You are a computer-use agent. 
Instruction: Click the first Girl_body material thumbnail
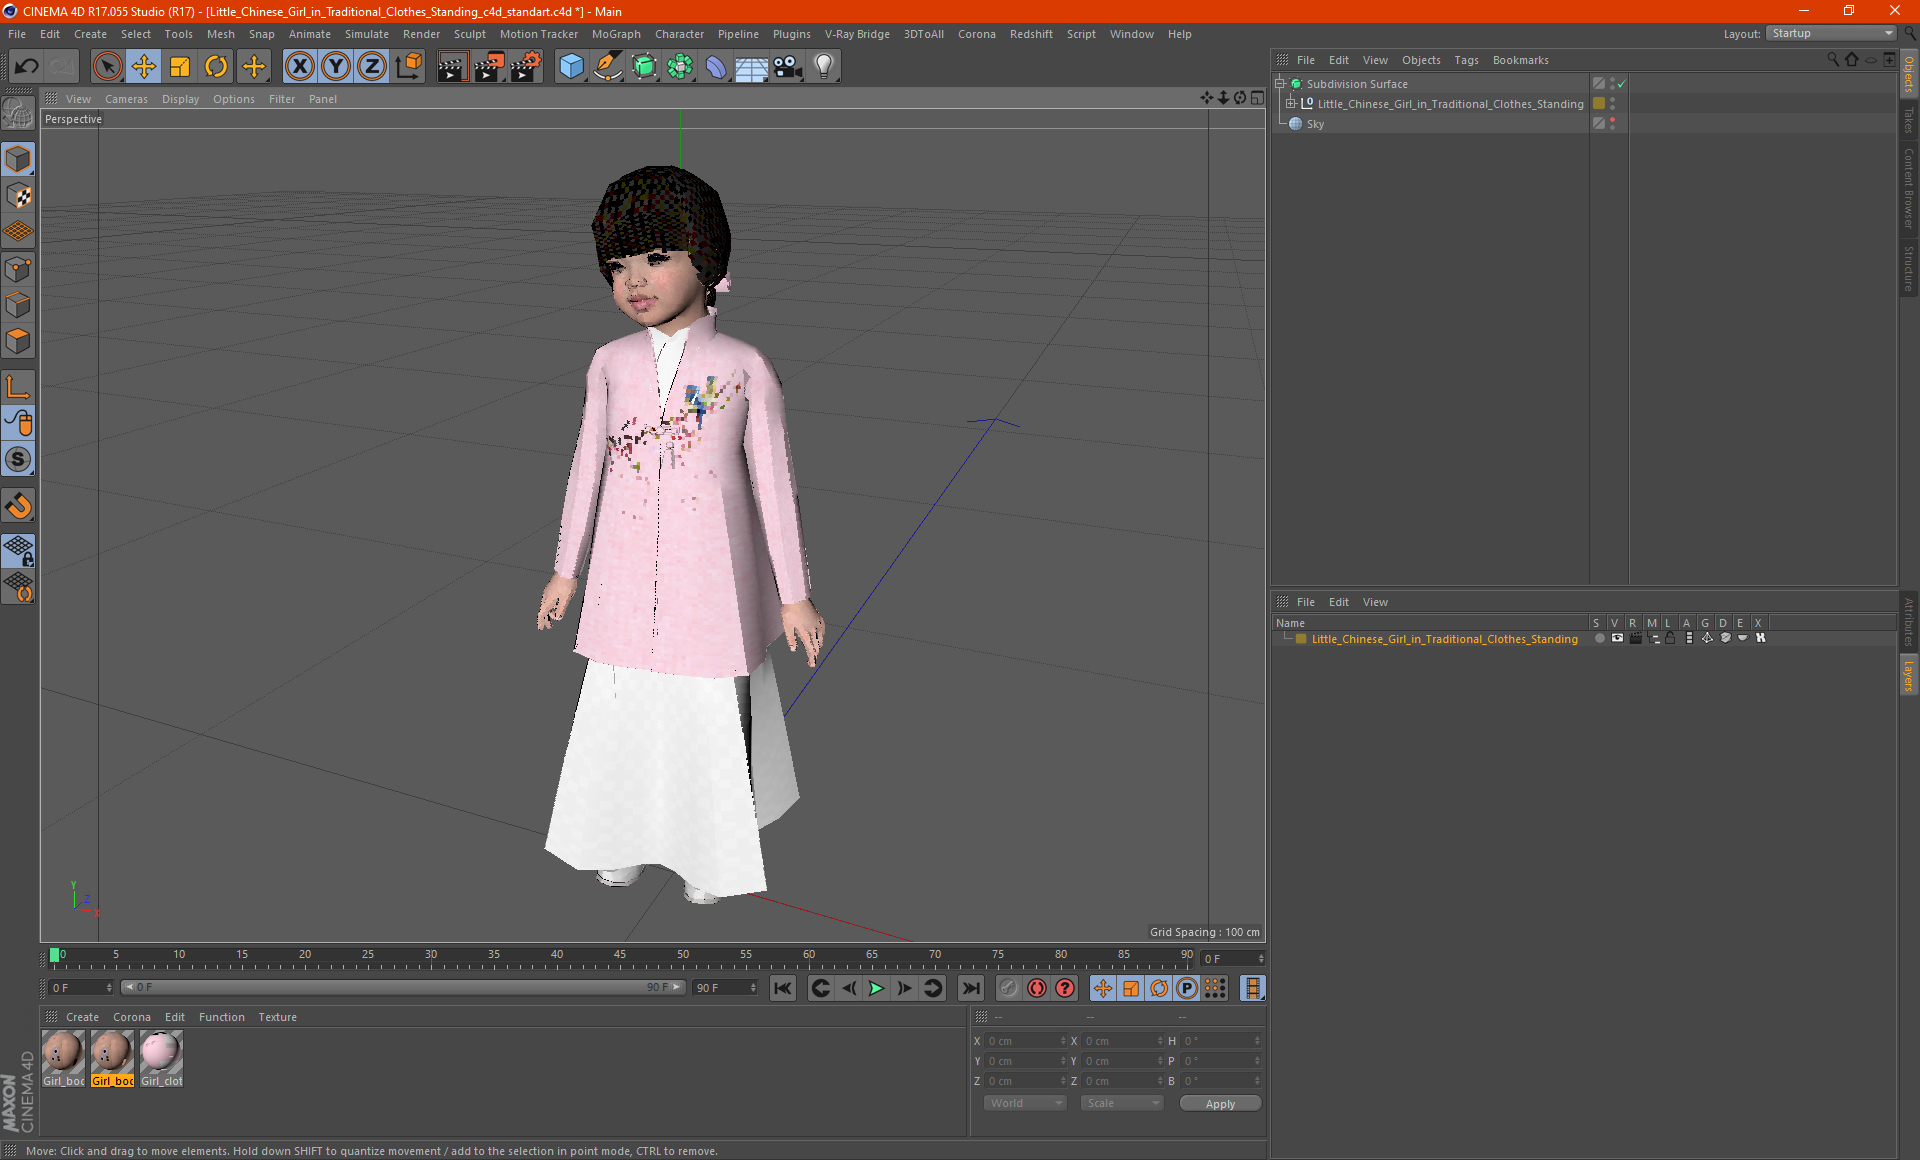[x=63, y=1054]
